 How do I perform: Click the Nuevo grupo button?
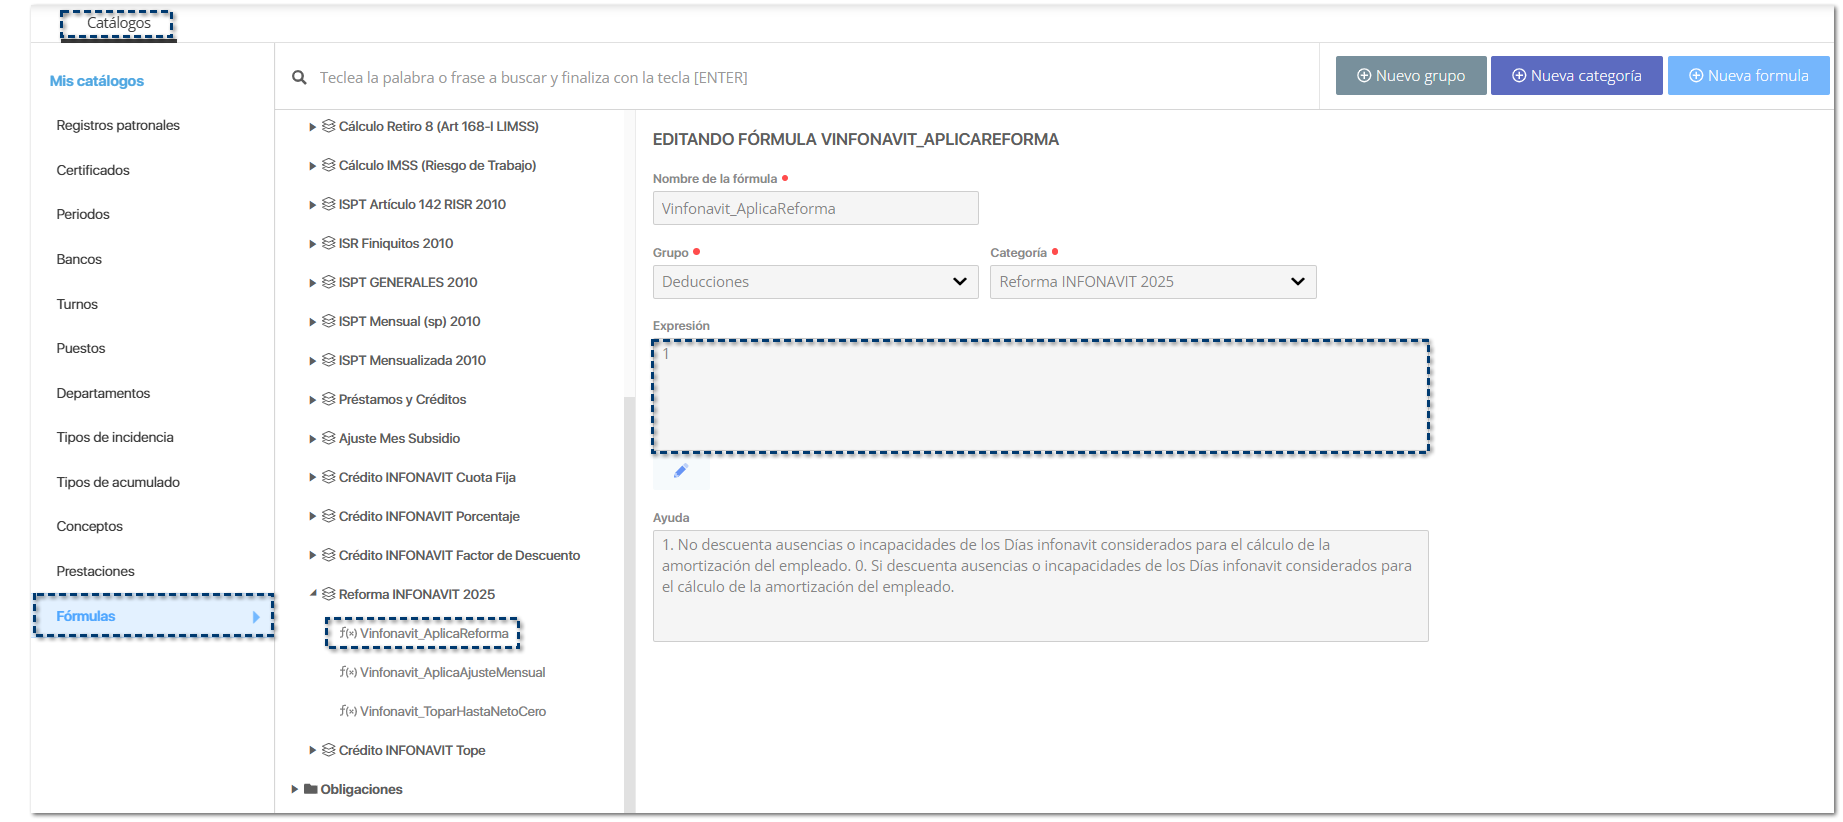click(x=1410, y=76)
